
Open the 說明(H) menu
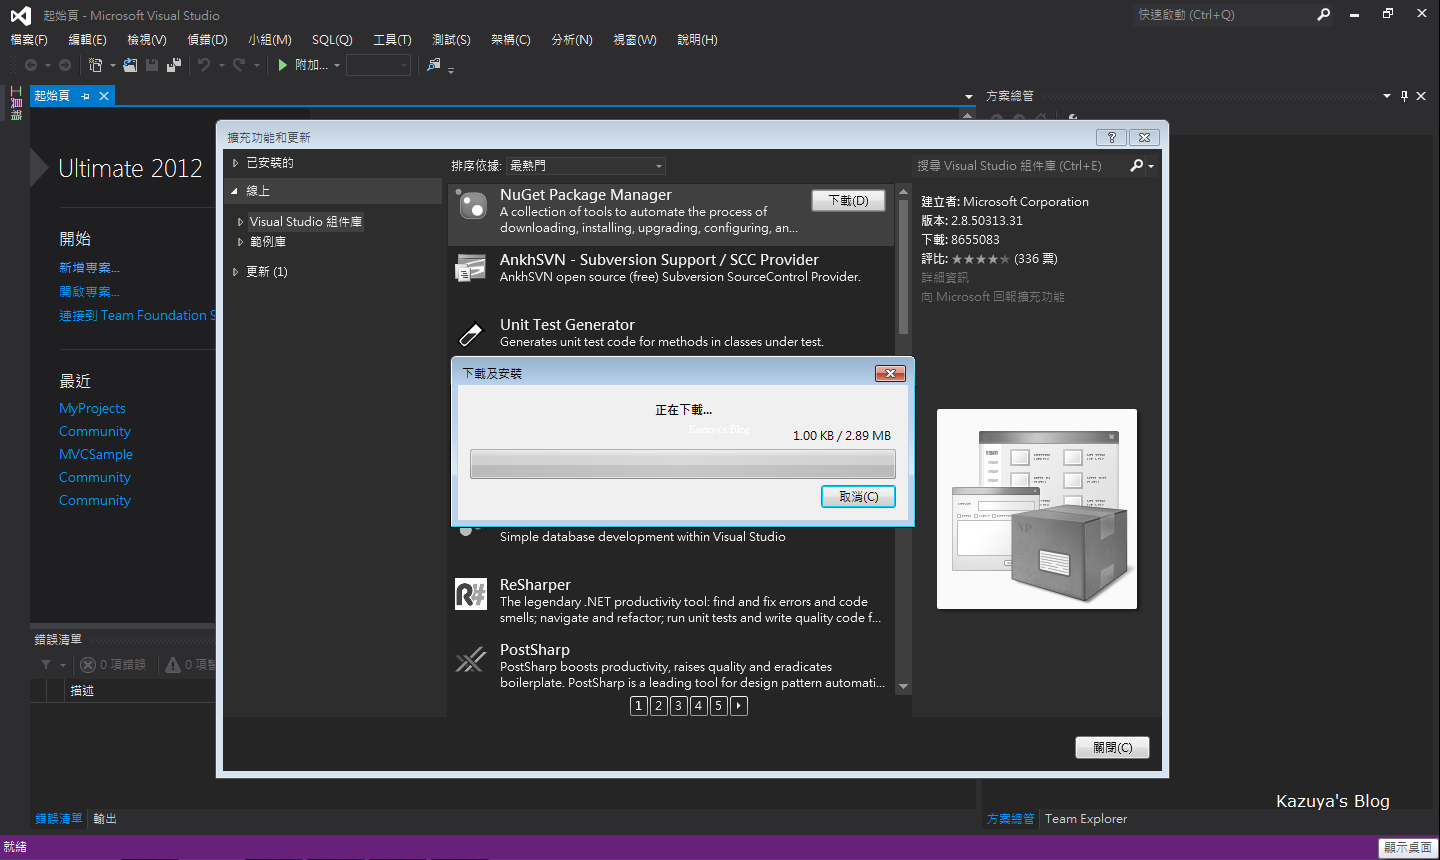697,40
